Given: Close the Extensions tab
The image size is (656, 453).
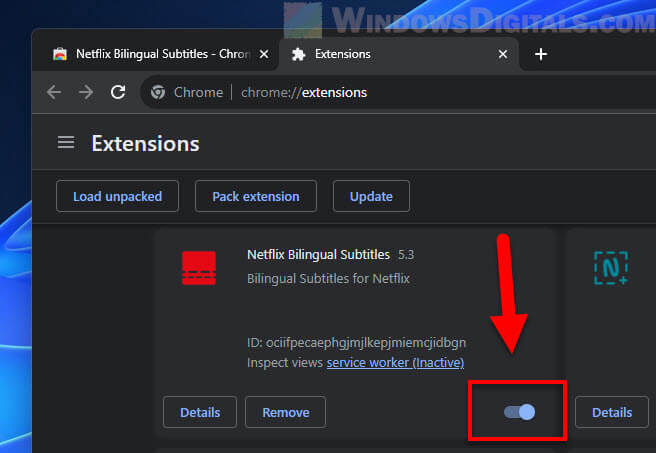Looking at the screenshot, I should click(x=503, y=54).
